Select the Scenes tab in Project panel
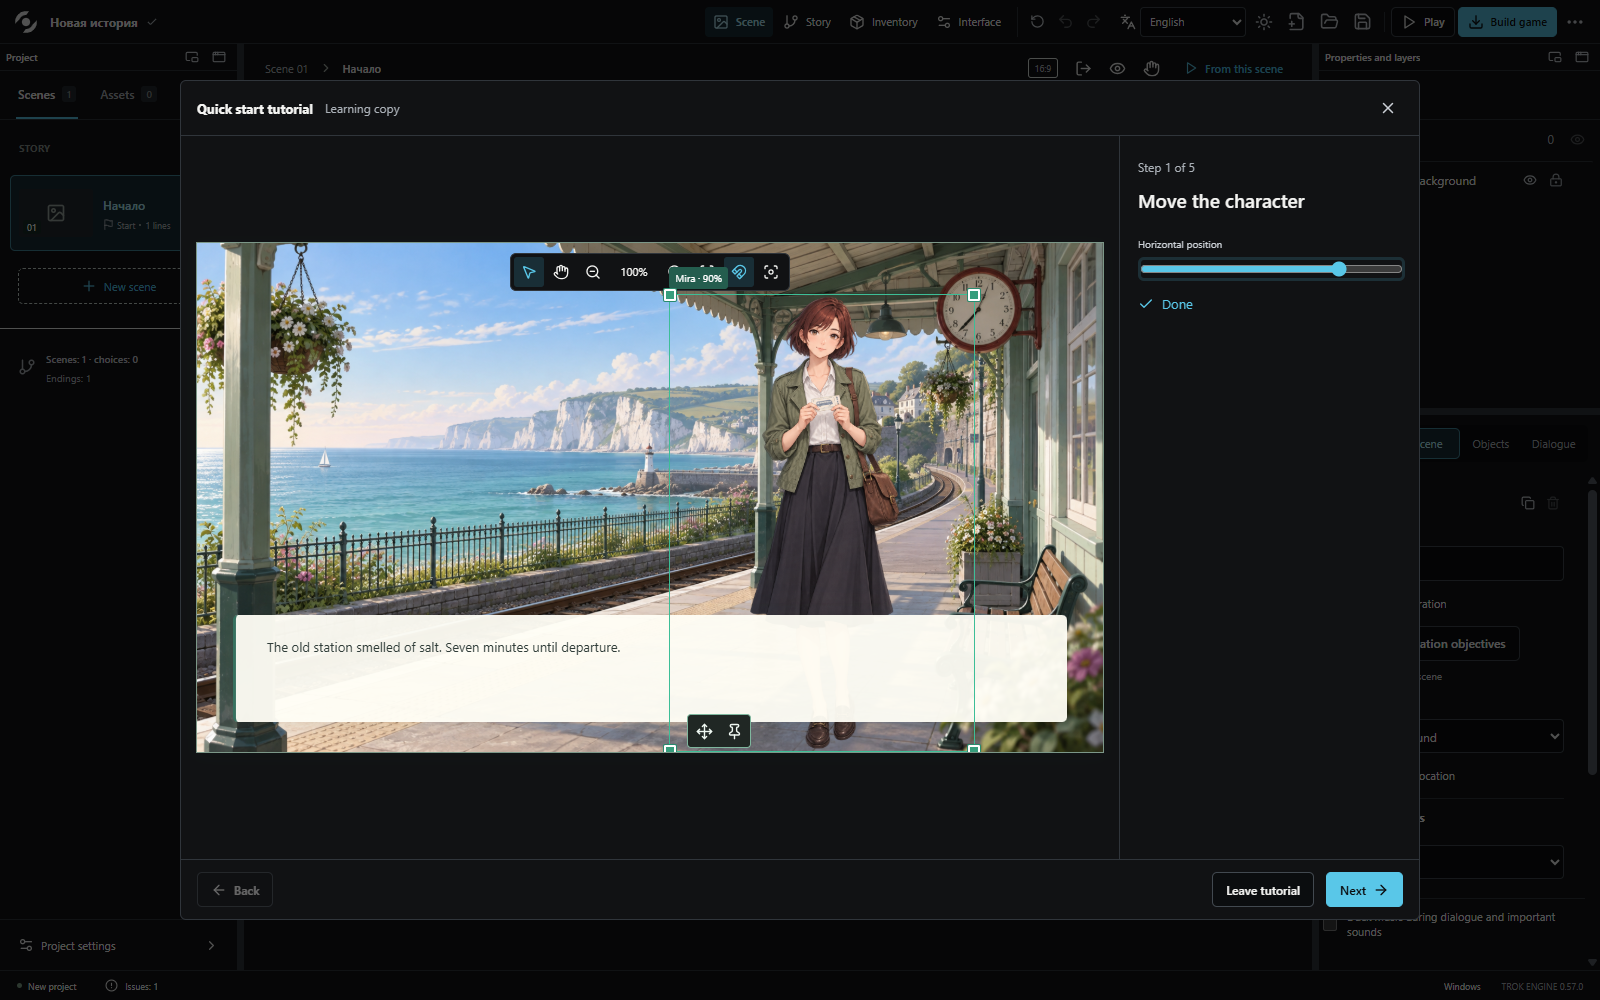 (x=46, y=95)
